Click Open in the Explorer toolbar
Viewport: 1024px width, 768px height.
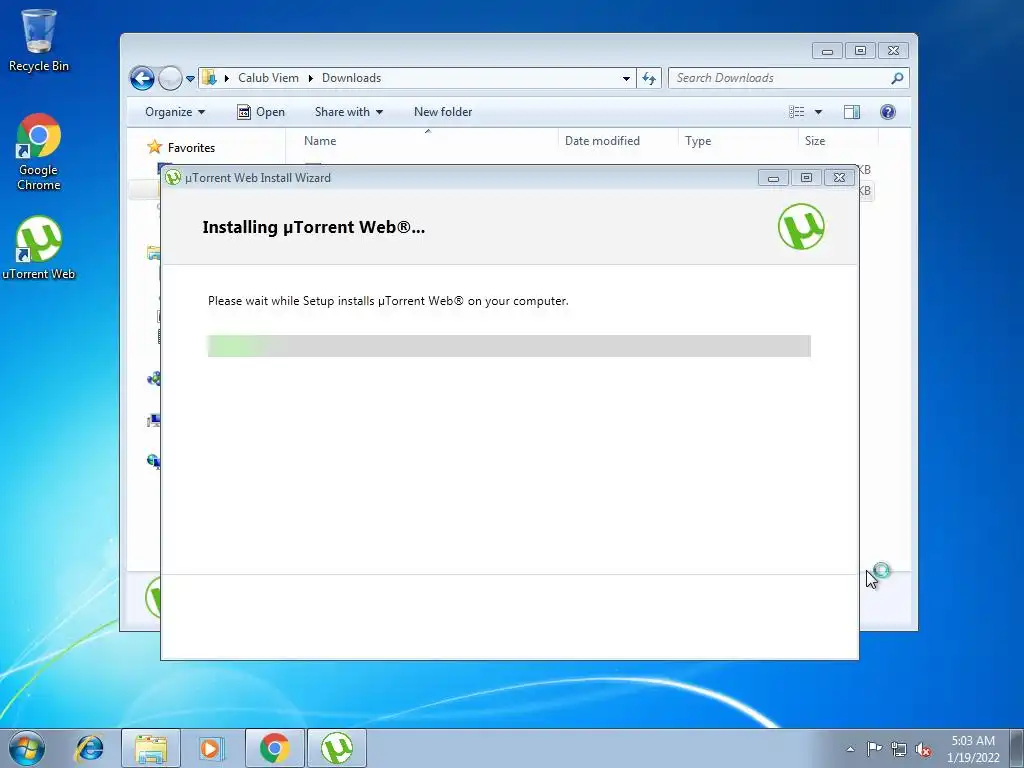(x=261, y=112)
